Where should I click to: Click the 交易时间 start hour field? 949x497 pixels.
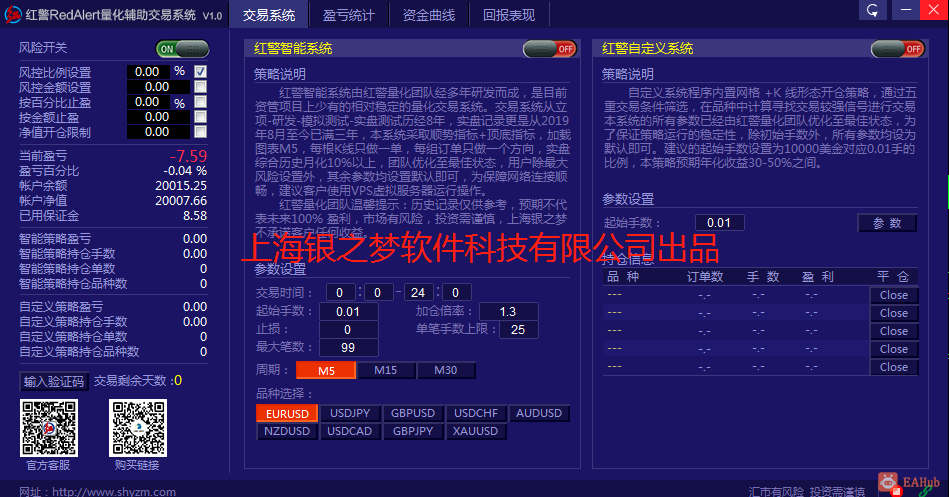point(341,292)
